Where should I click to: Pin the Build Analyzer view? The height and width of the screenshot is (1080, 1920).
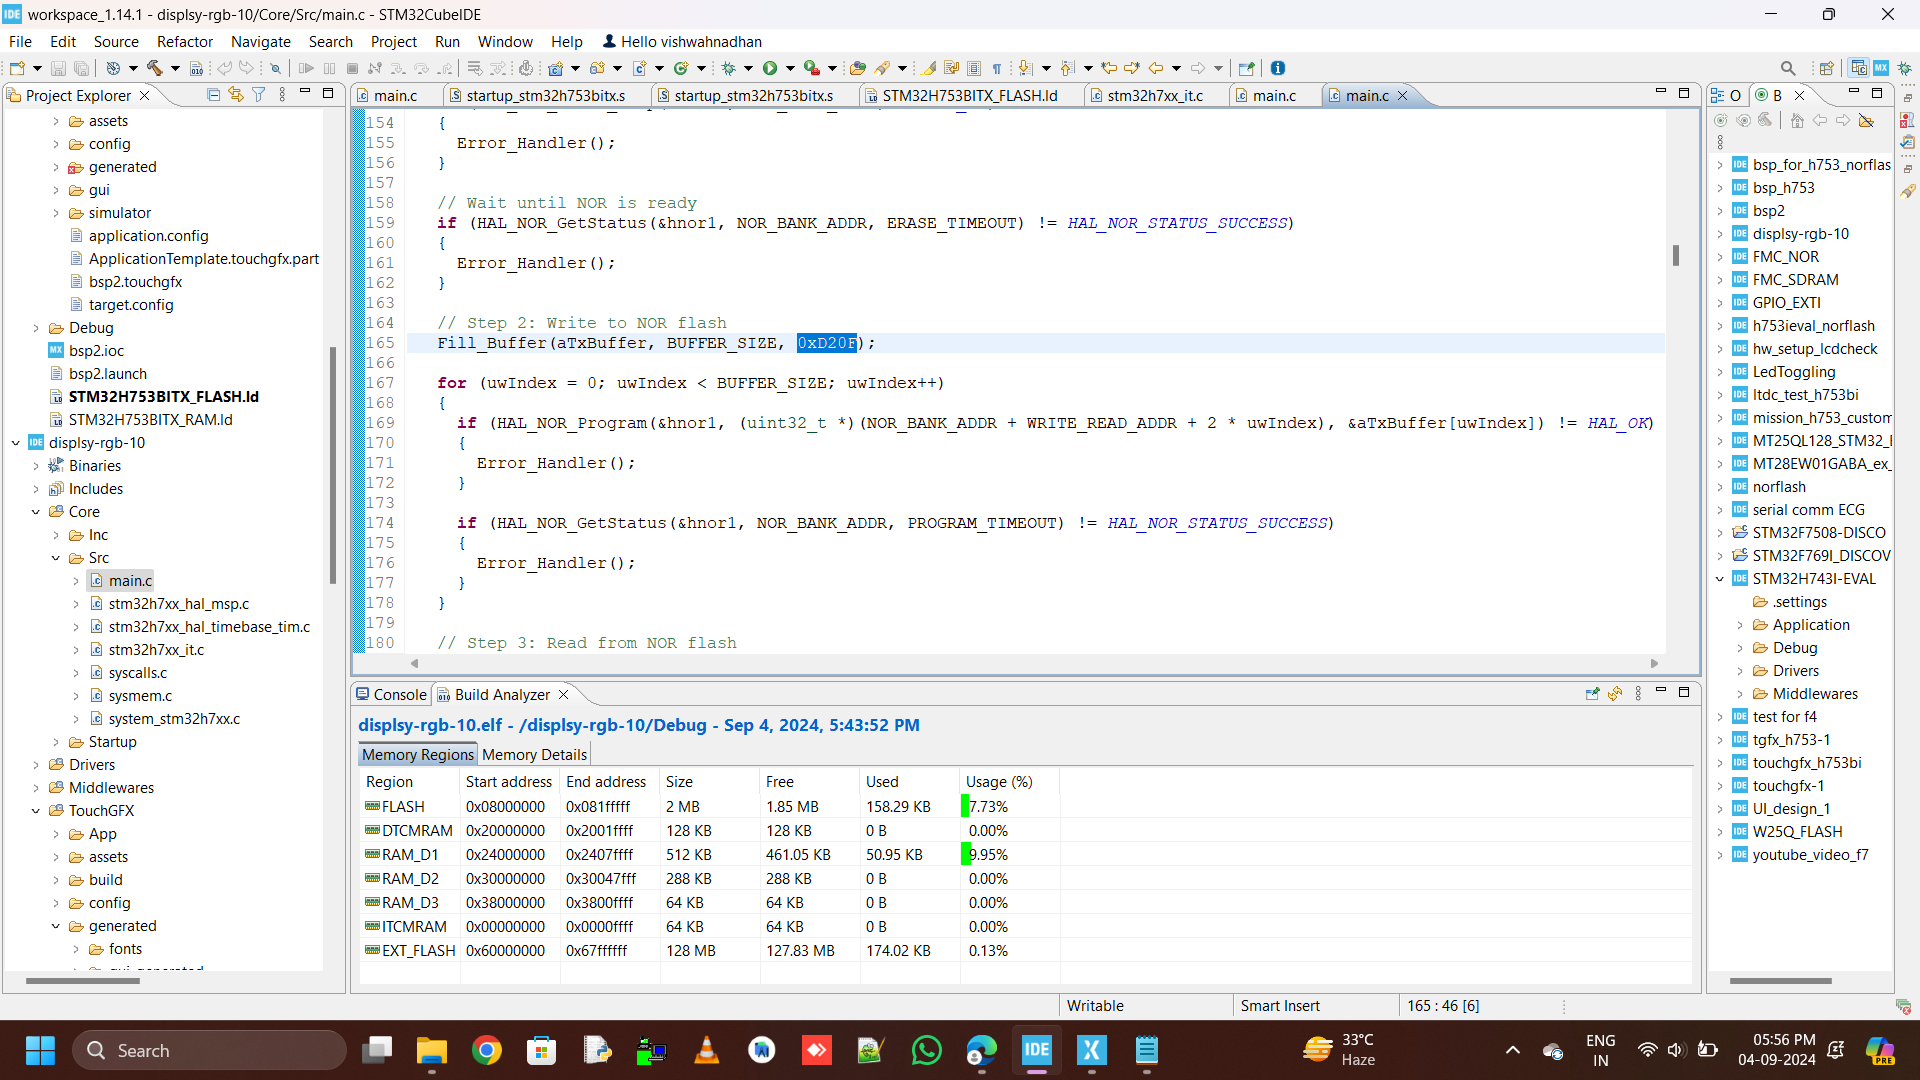1593,694
